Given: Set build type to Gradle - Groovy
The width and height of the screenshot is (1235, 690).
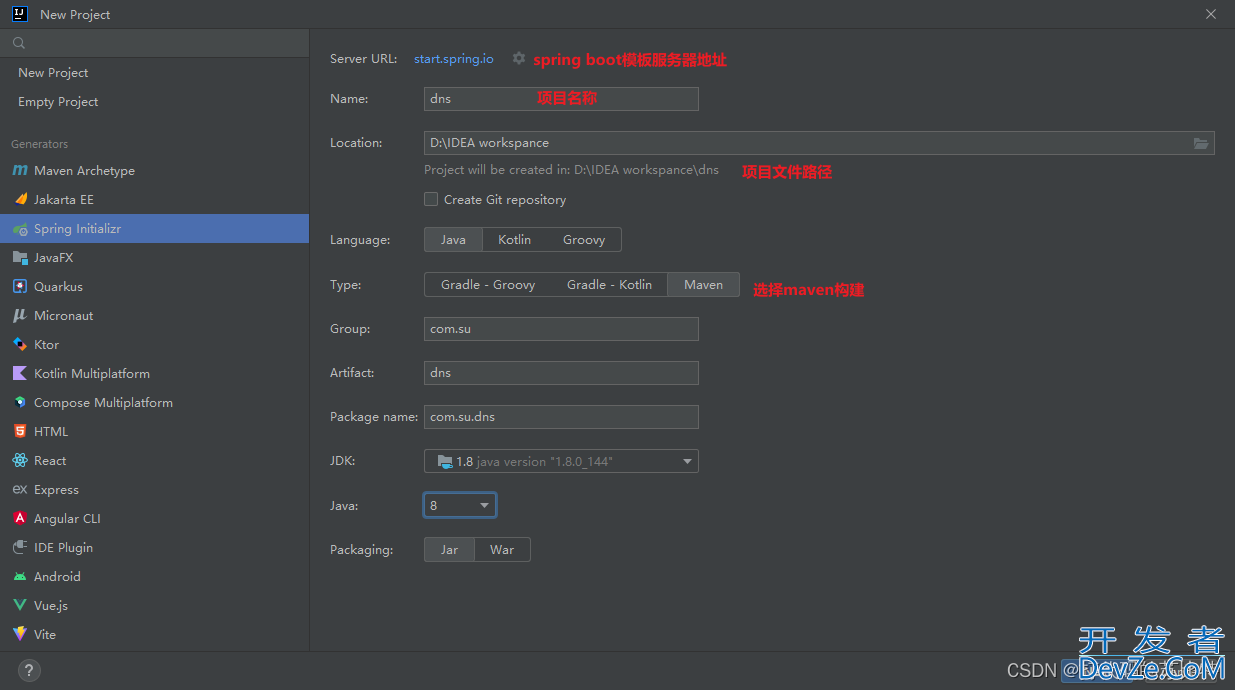Looking at the screenshot, I should pyautogui.click(x=488, y=285).
